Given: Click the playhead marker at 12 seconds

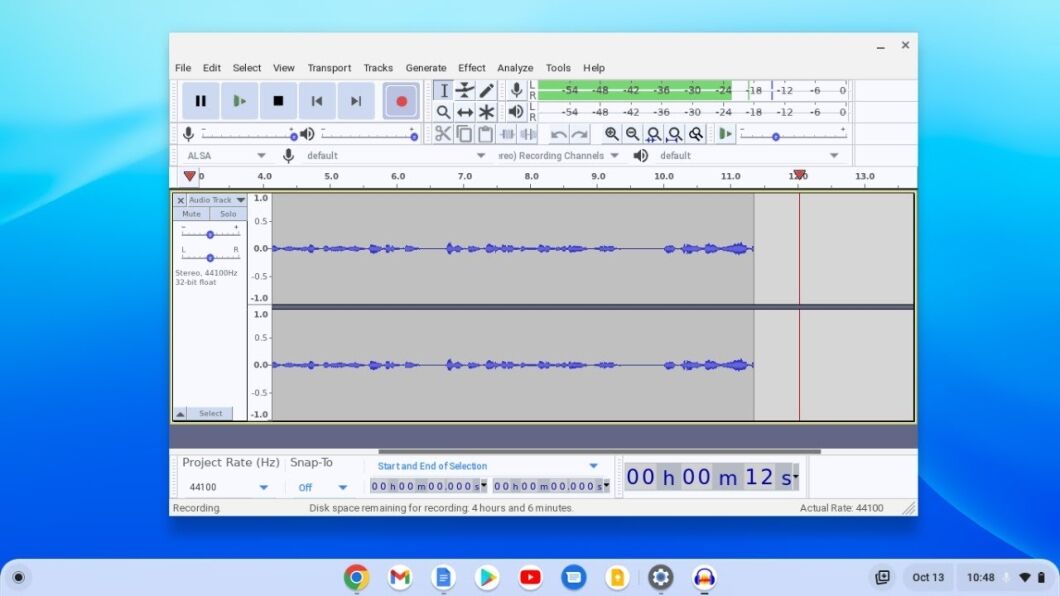Looking at the screenshot, I should (x=799, y=175).
